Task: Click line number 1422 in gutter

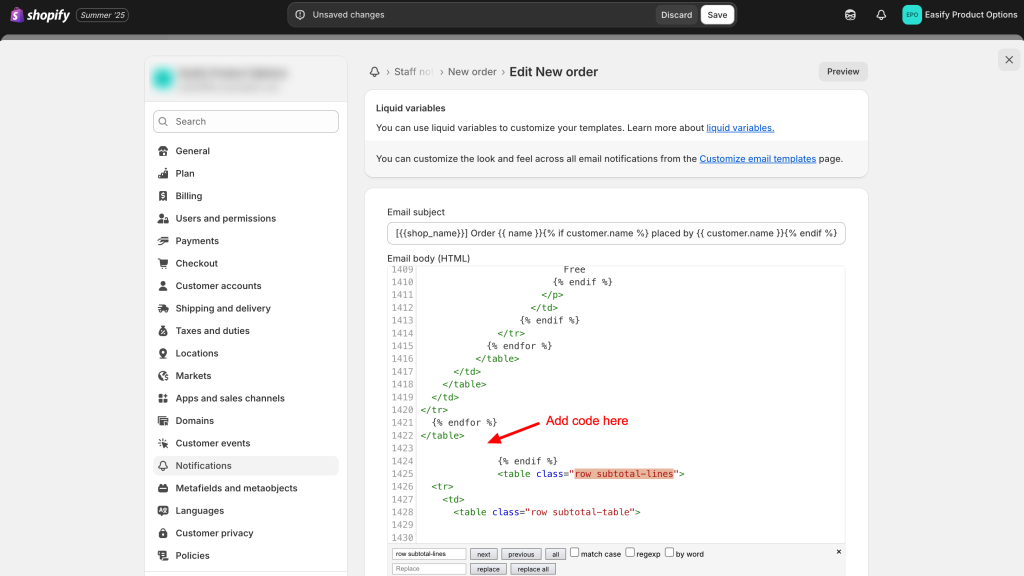Action: pyautogui.click(x=402, y=436)
